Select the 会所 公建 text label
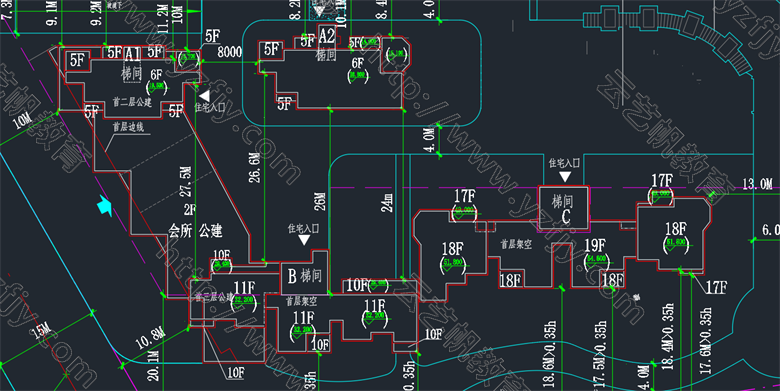Image resolution: width=780 pixels, height=391 pixels. [x=195, y=231]
